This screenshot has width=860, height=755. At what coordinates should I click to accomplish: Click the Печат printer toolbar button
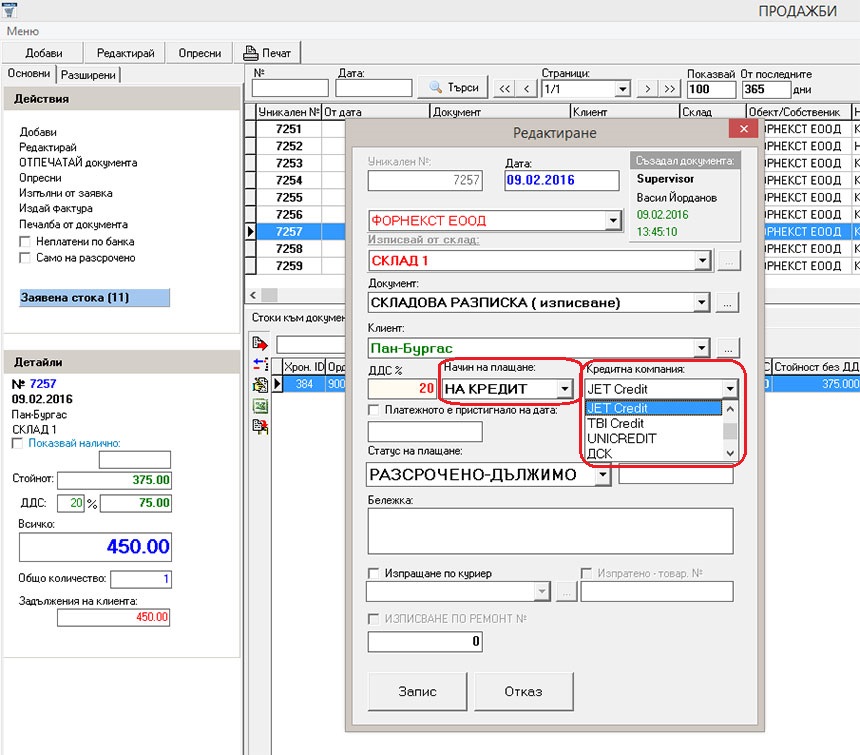click(x=267, y=53)
